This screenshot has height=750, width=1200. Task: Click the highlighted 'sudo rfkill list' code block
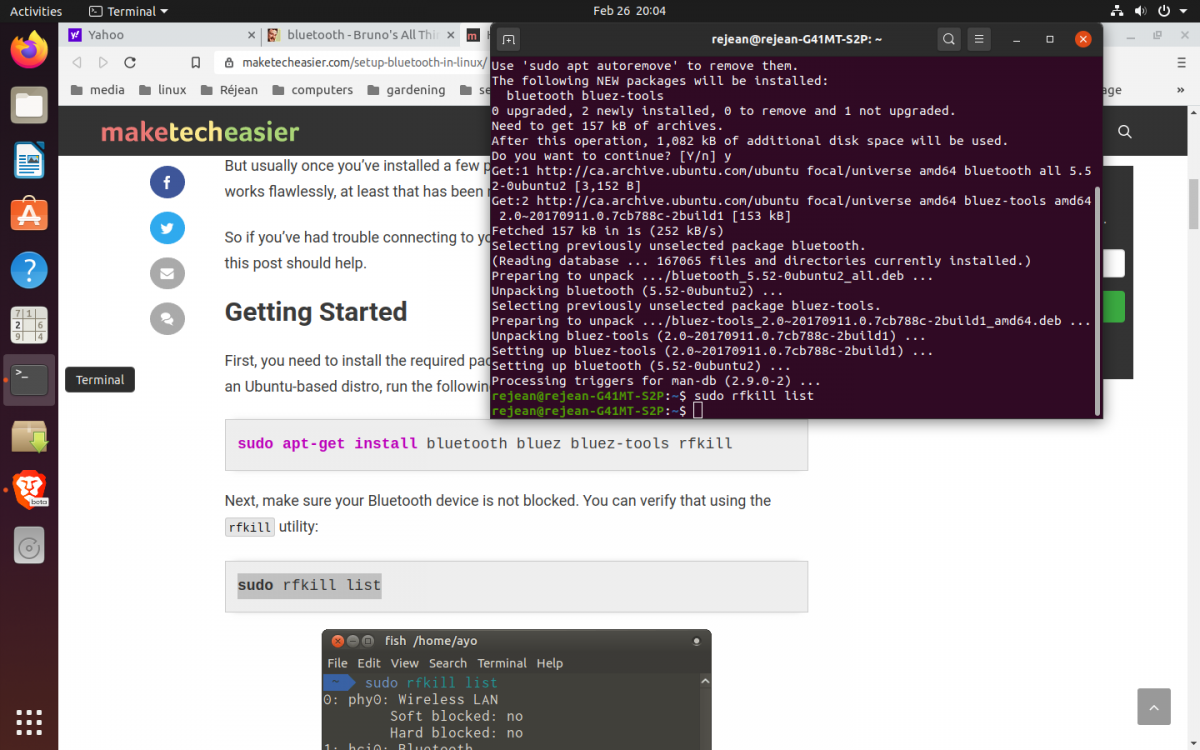(x=516, y=586)
